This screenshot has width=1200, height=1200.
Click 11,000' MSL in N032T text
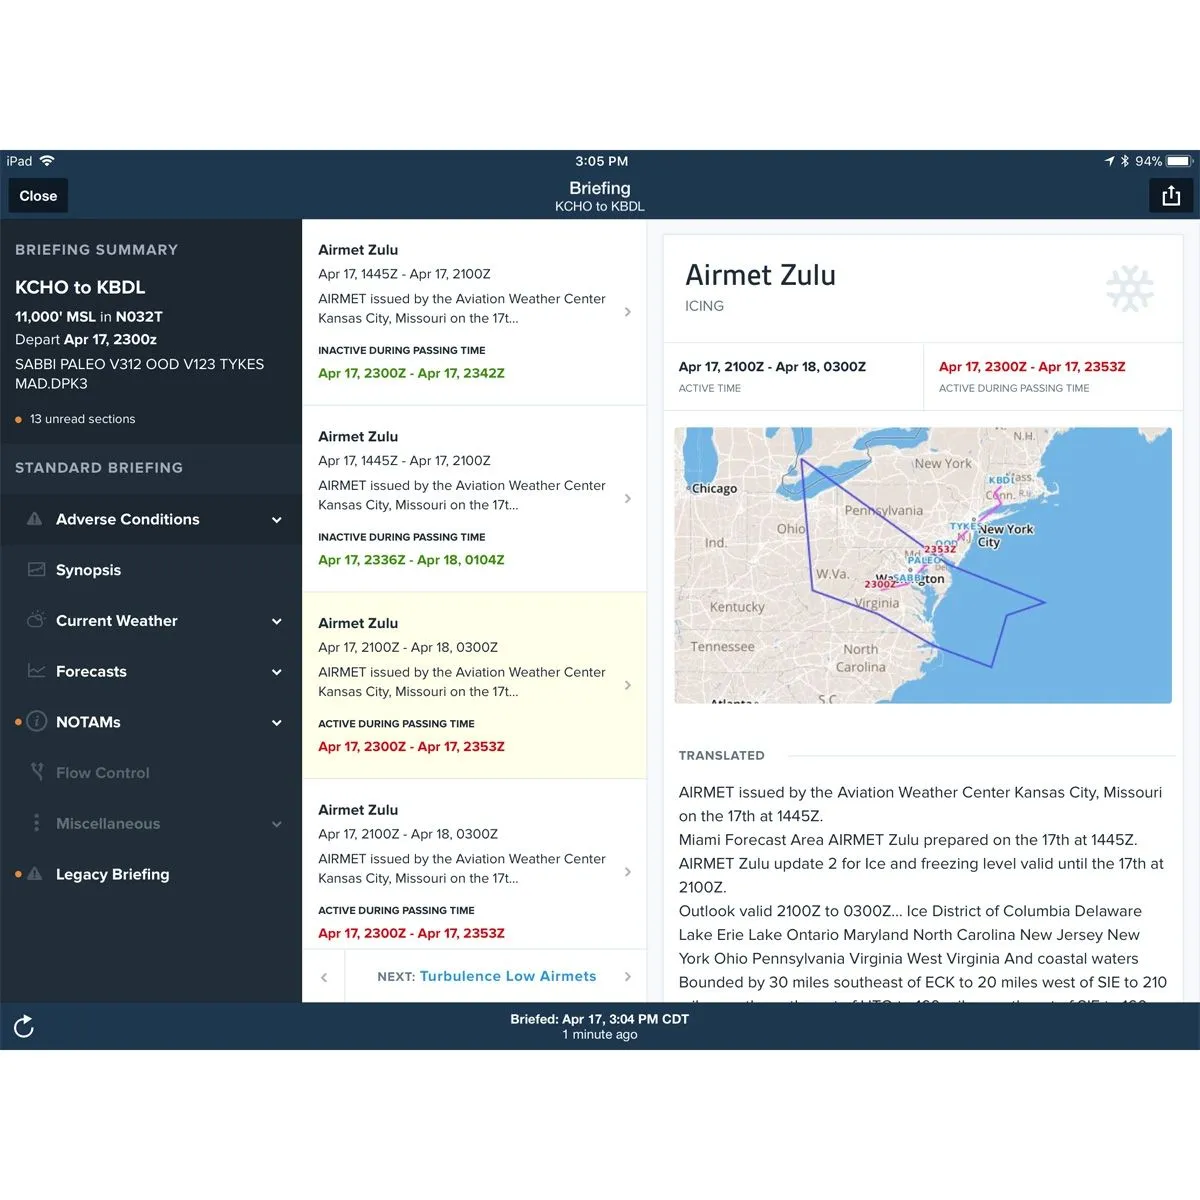click(88, 316)
